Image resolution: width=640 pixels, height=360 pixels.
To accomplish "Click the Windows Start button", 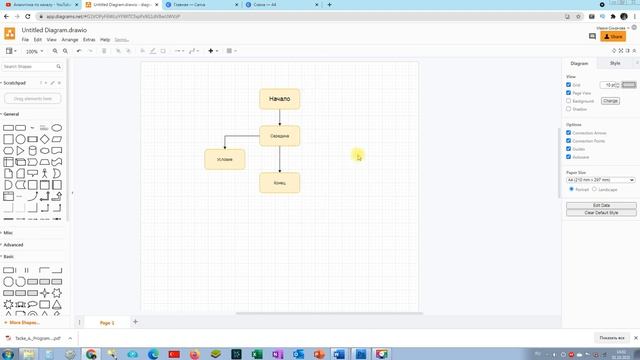I will (x=8, y=353).
